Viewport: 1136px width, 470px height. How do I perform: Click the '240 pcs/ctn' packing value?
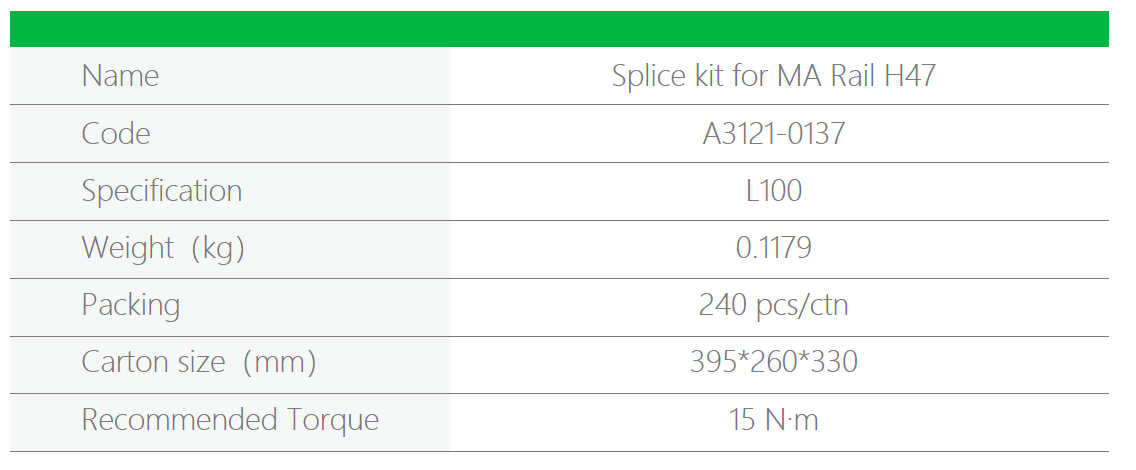click(x=773, y=305)
